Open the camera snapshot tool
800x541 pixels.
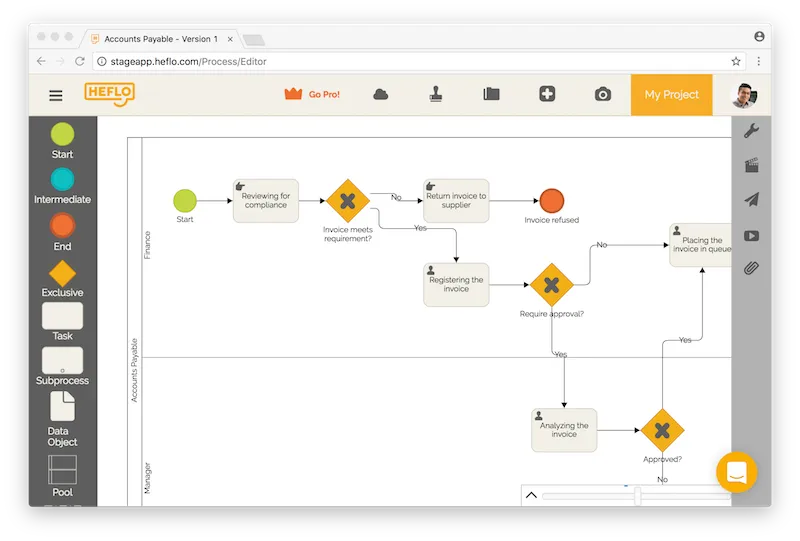pos(602,95)
